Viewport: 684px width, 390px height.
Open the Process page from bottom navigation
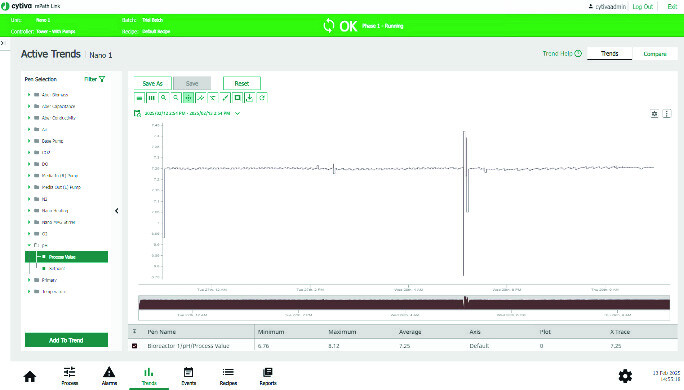point(69,376)
